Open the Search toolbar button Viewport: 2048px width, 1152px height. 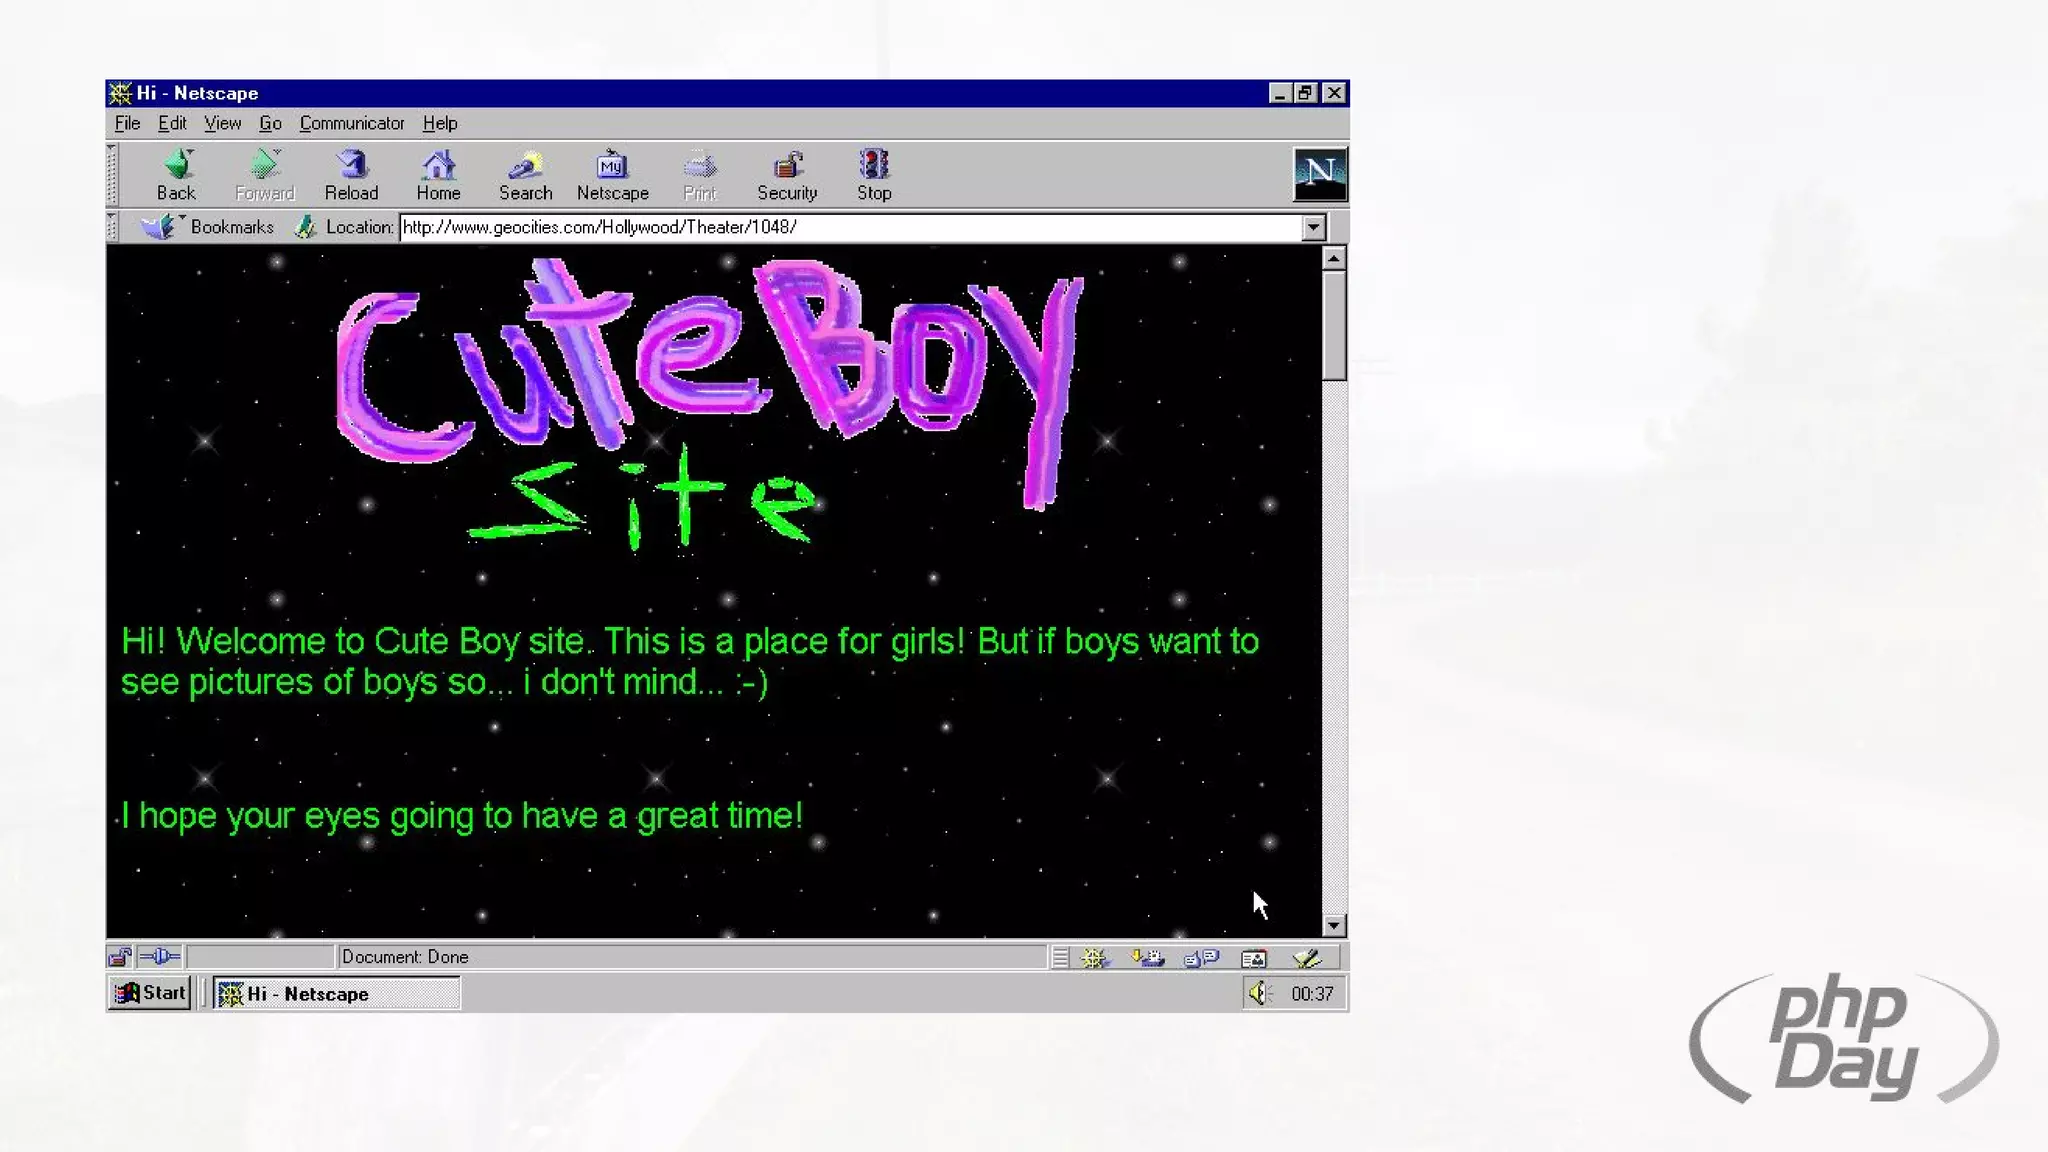coord(525,175)
